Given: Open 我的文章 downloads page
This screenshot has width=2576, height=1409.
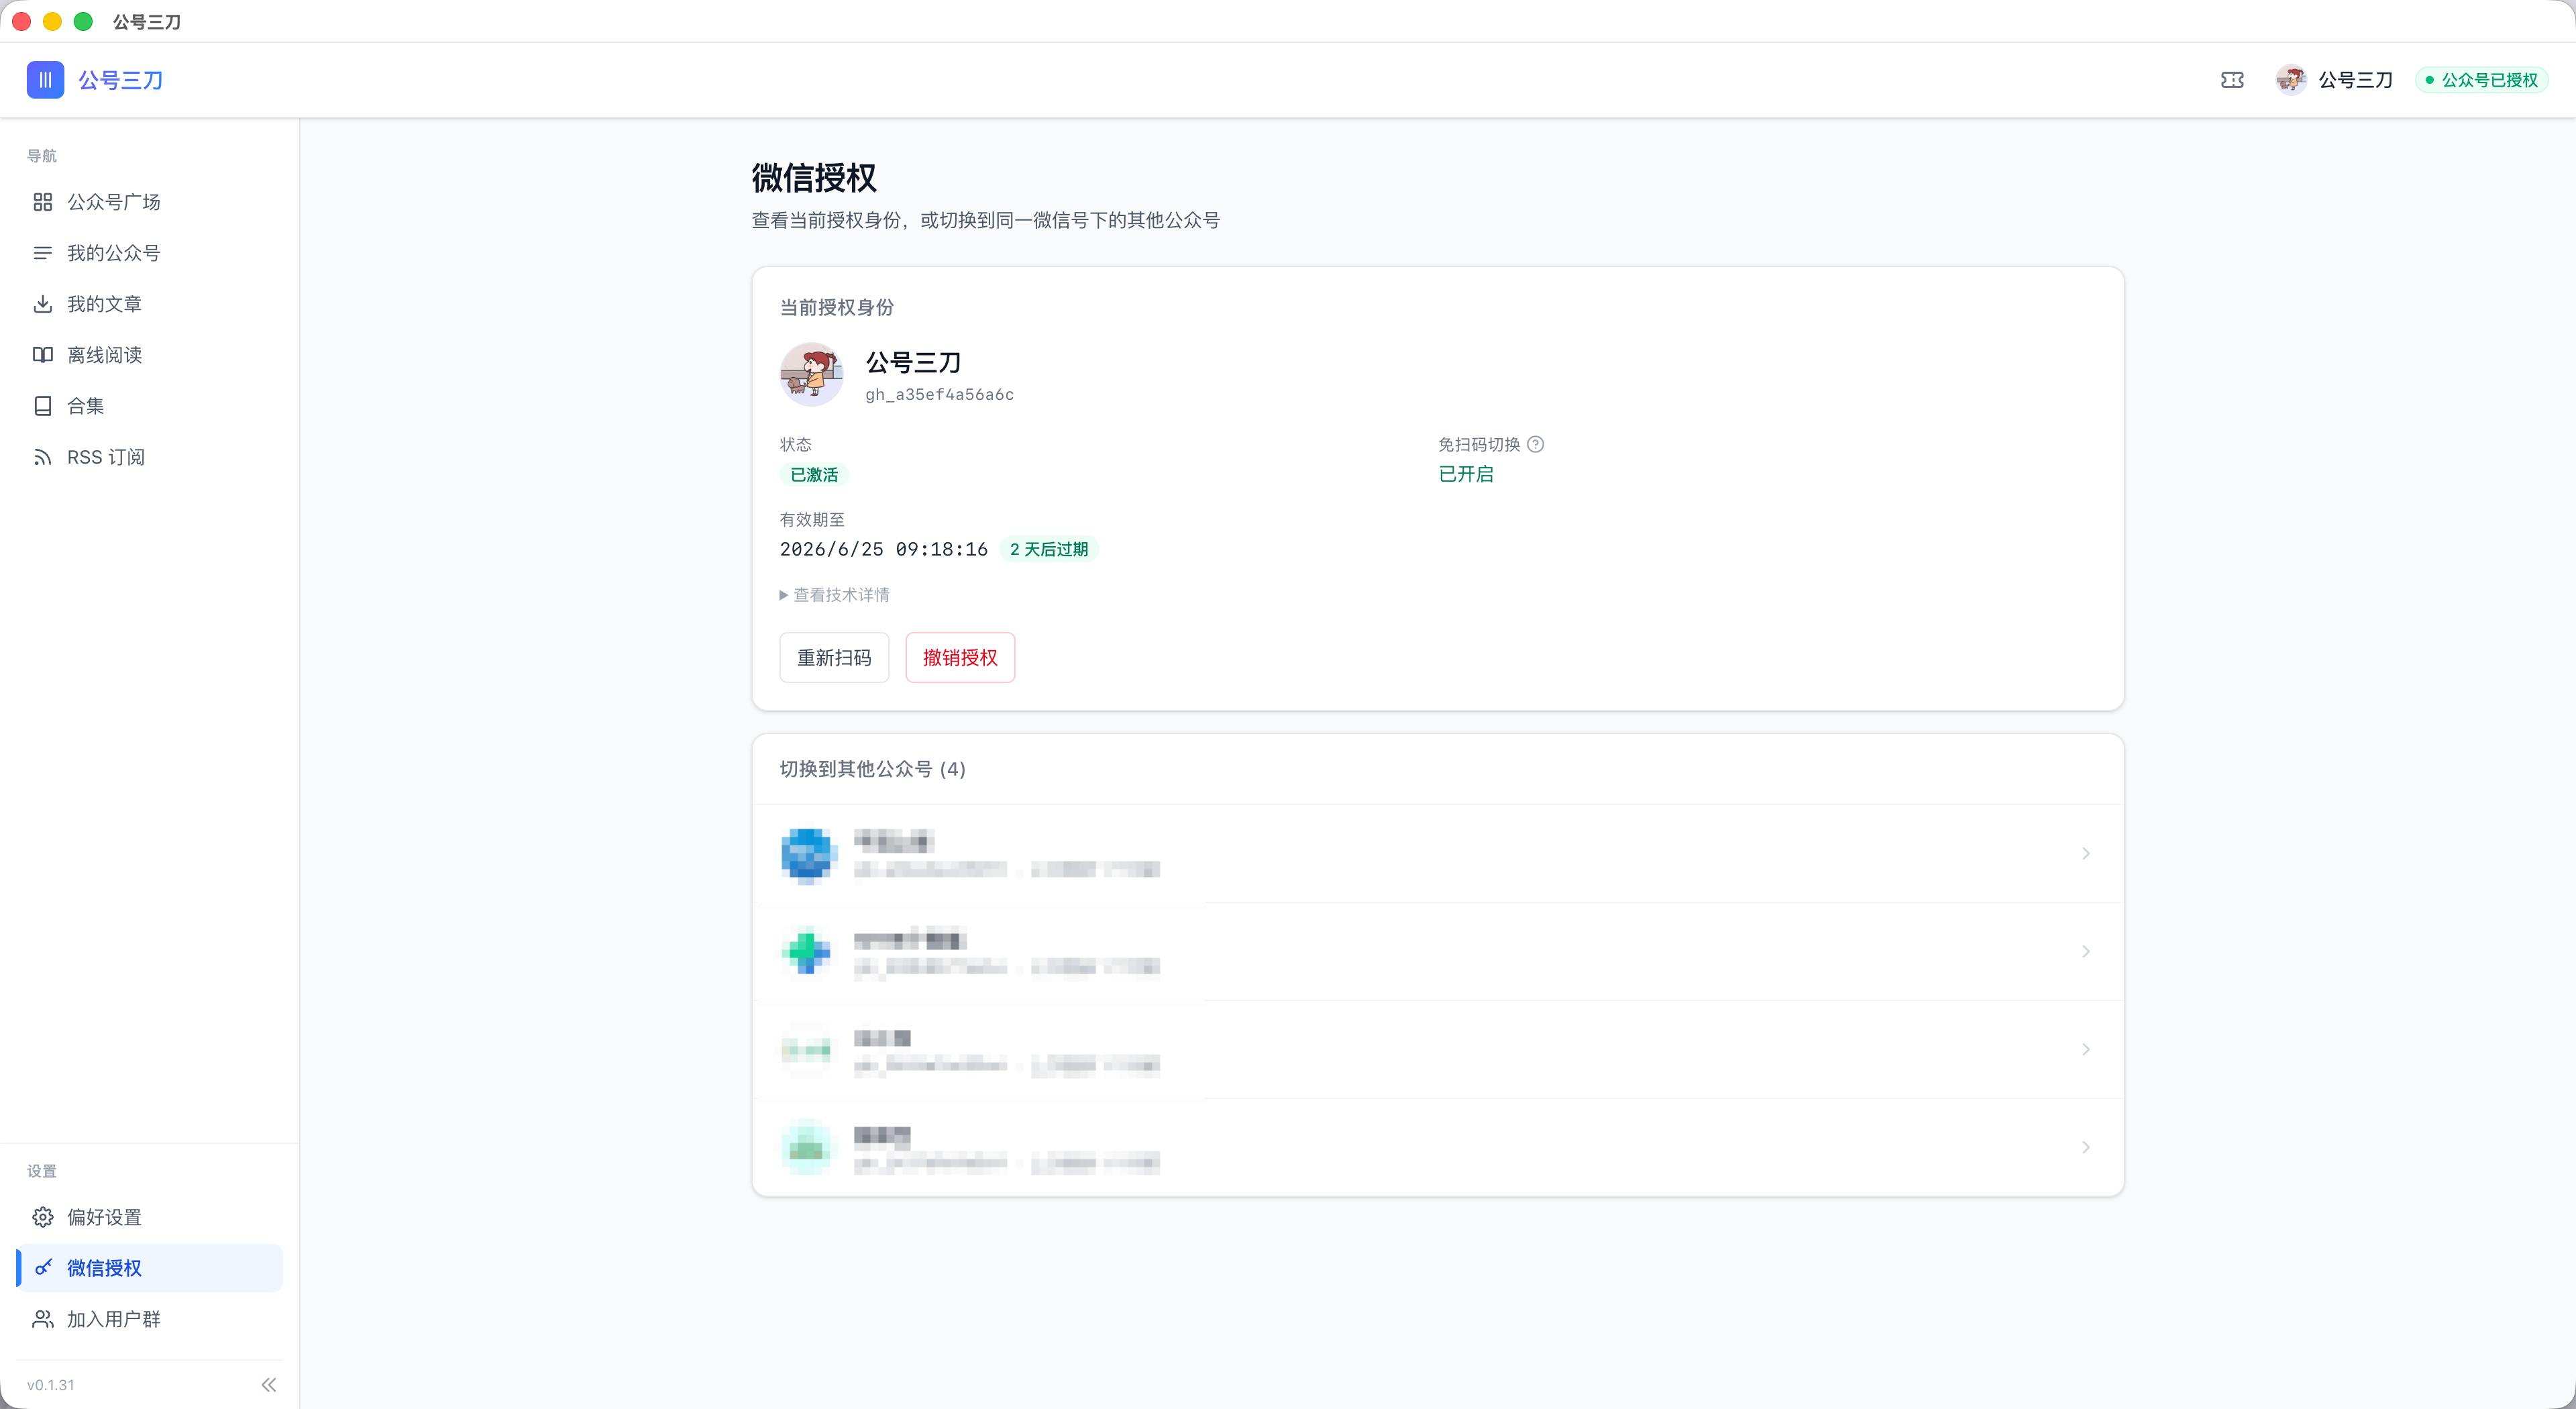Looking at the screenshot, I should click(x=150, y=304).
